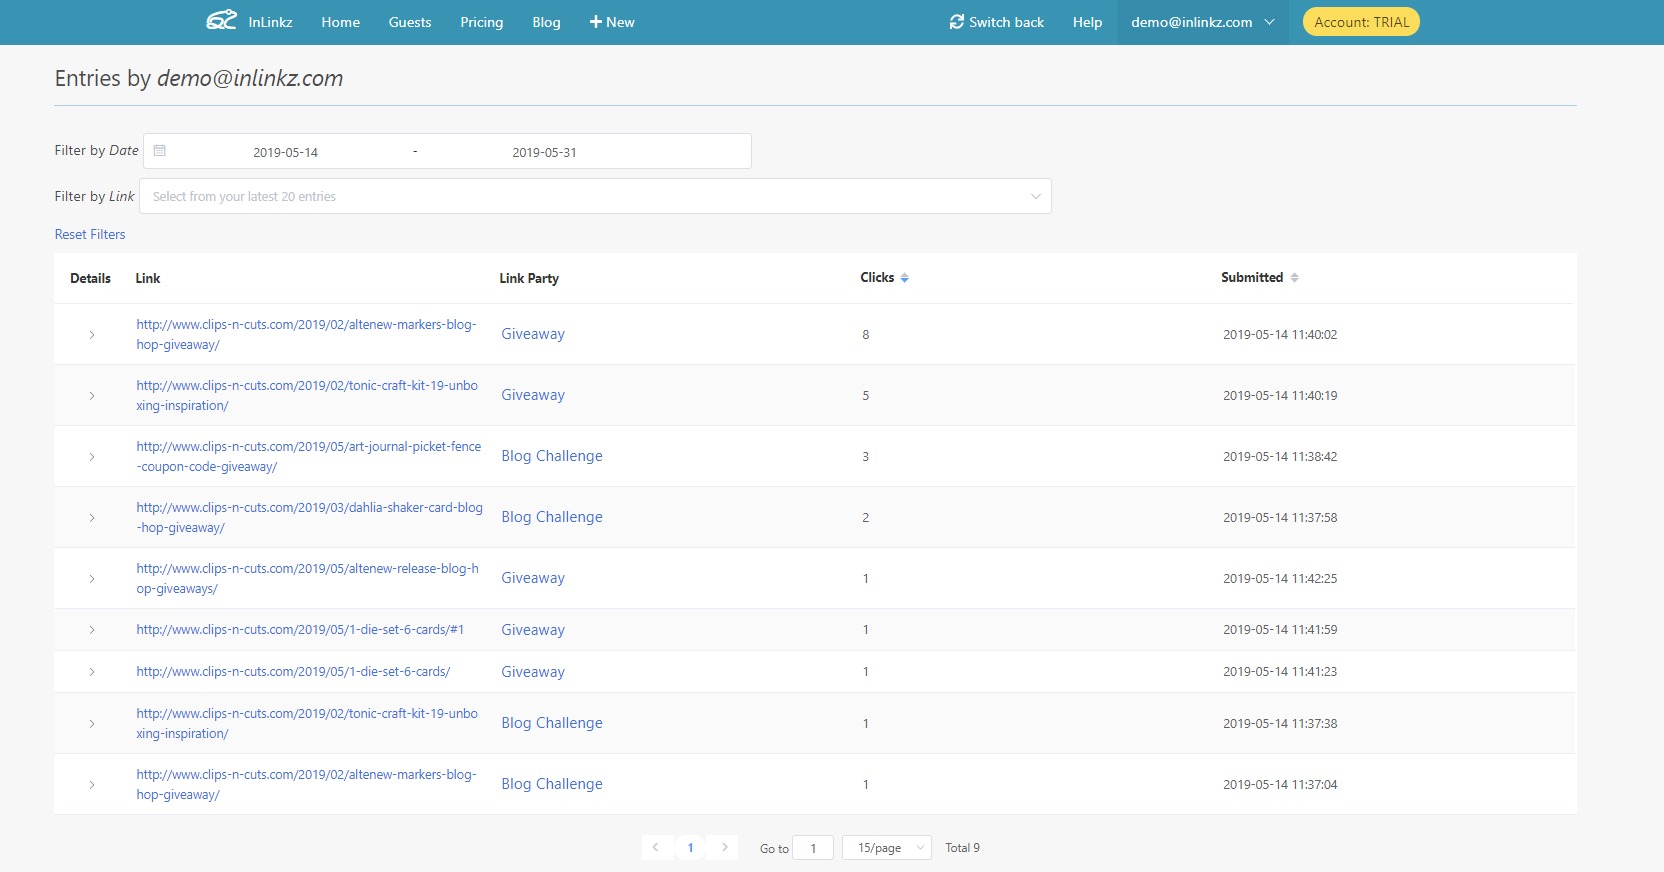
Task: Open the Pricing menu item
Action: (482, 22)
